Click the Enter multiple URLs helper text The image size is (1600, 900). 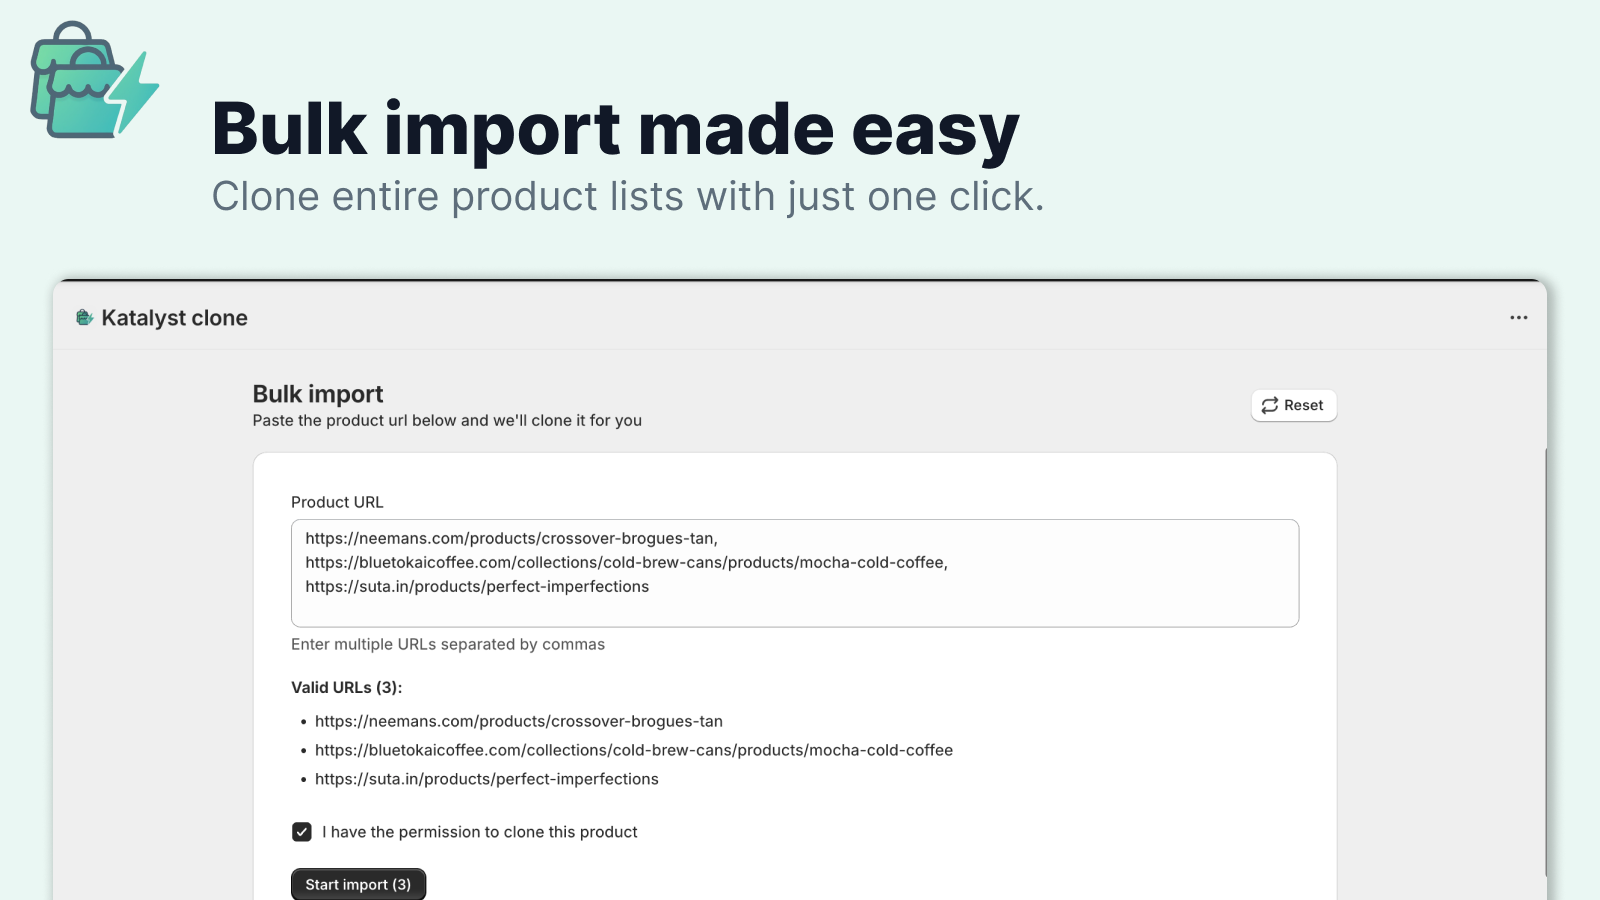pos(448,644)
